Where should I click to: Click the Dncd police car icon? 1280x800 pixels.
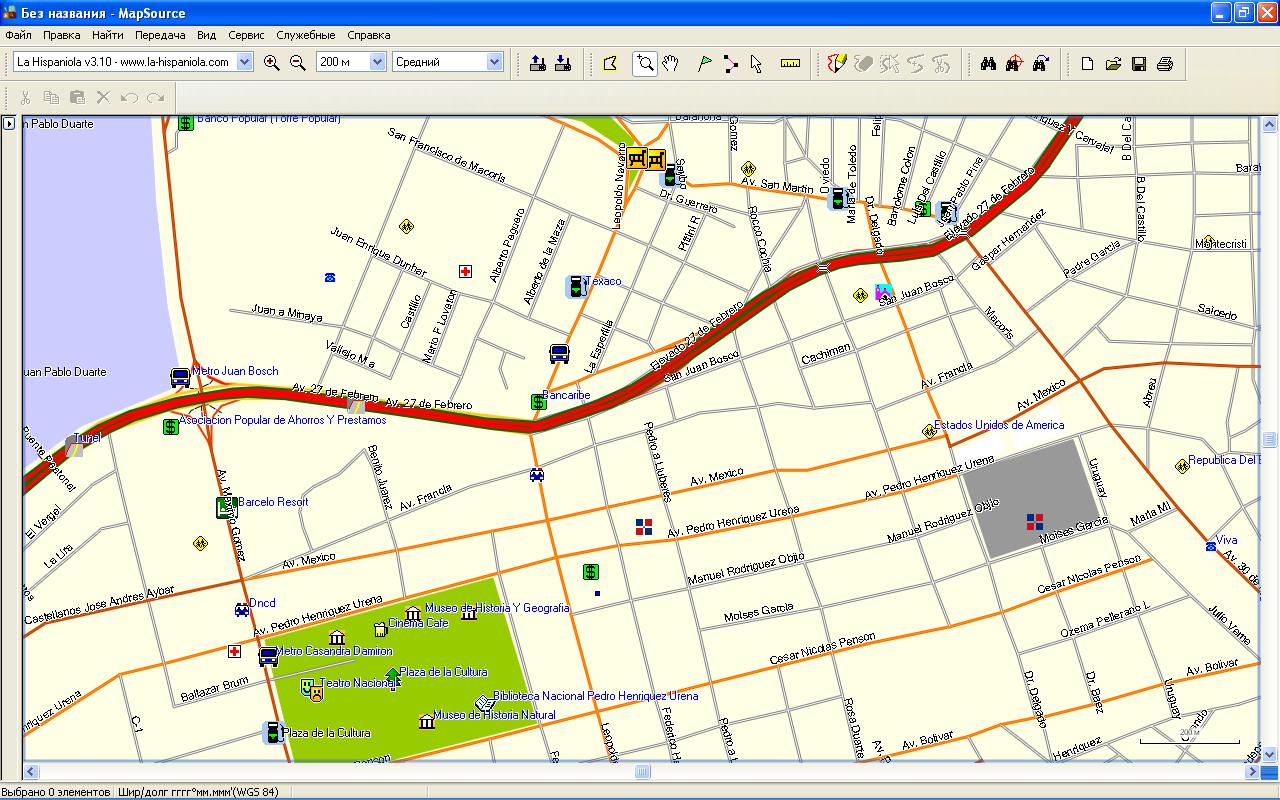pos(241,608)
